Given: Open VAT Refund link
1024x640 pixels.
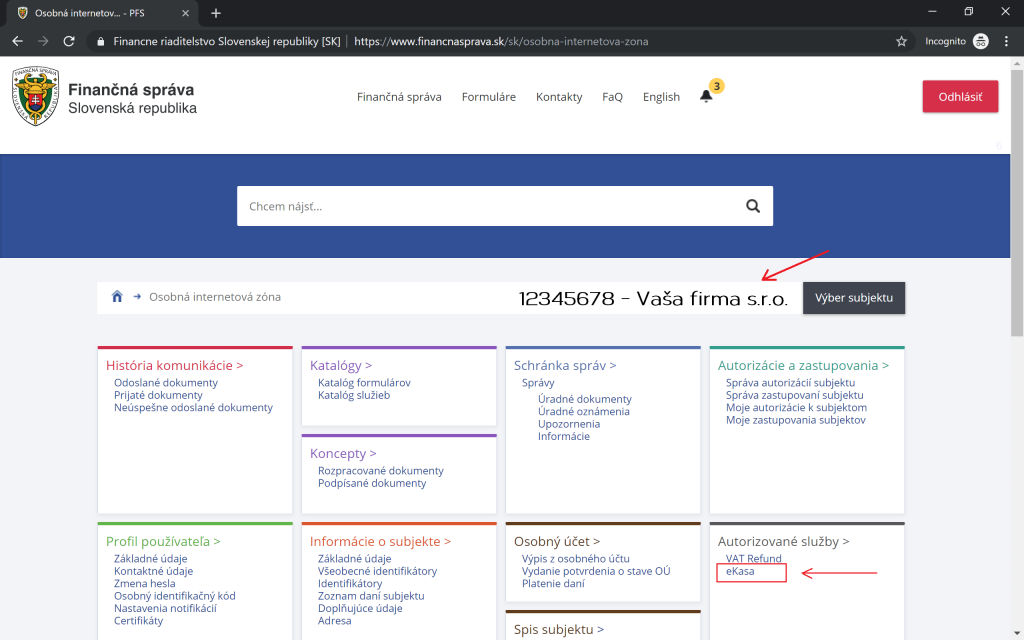Looking at the screenshot, I should [754, 558].
